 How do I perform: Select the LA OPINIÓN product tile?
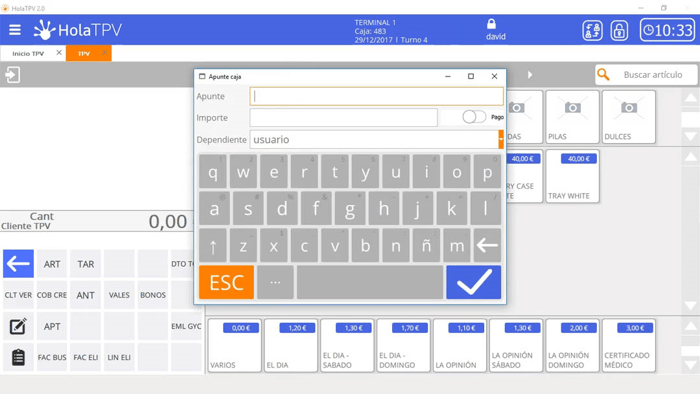click(459, 345)
